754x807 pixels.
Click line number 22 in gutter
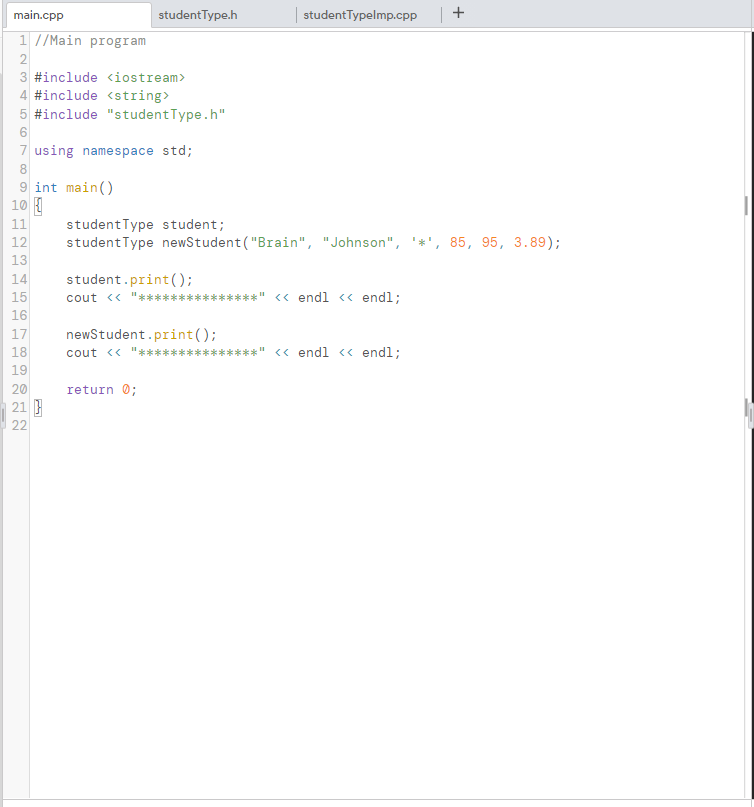coord(19,426)
